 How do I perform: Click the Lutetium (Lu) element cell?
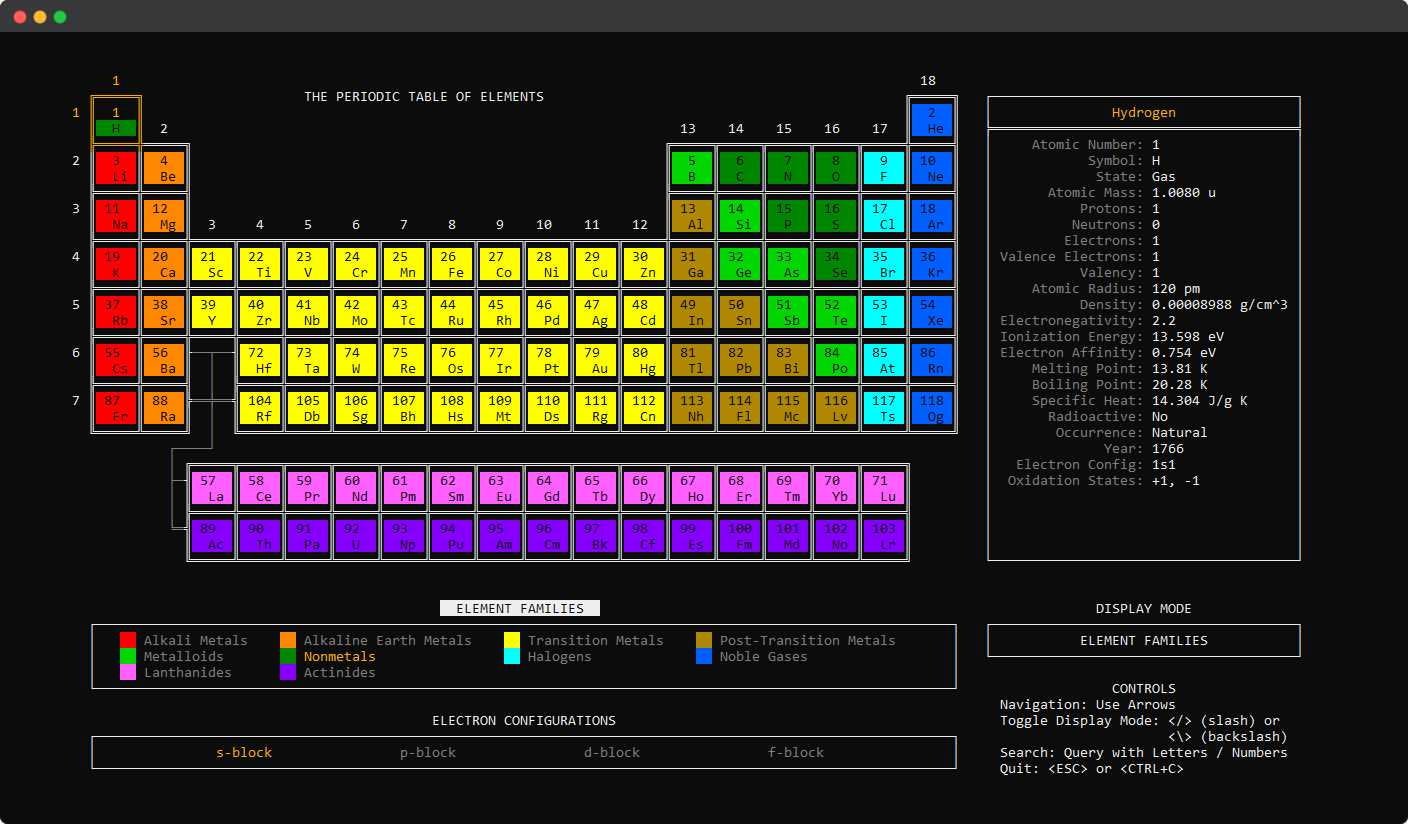tap(884, 488)
